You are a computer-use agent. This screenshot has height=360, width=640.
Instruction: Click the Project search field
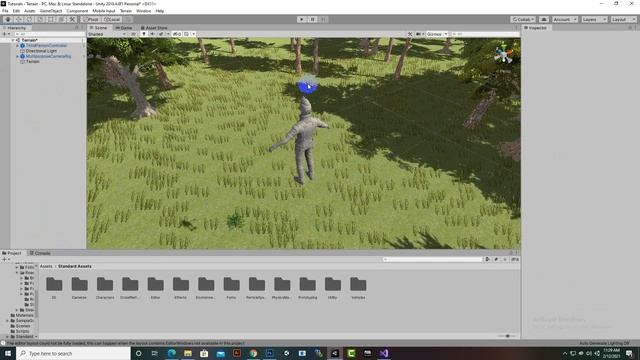click(x=433, y=260)
